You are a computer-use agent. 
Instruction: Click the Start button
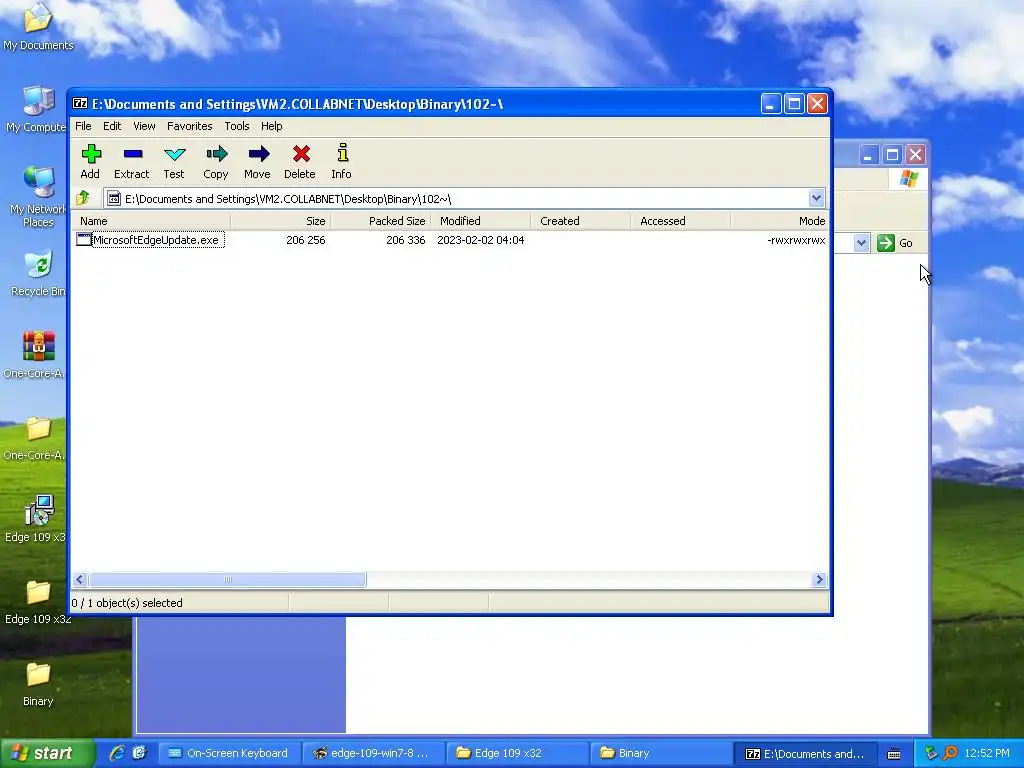(x=46, y=753)
